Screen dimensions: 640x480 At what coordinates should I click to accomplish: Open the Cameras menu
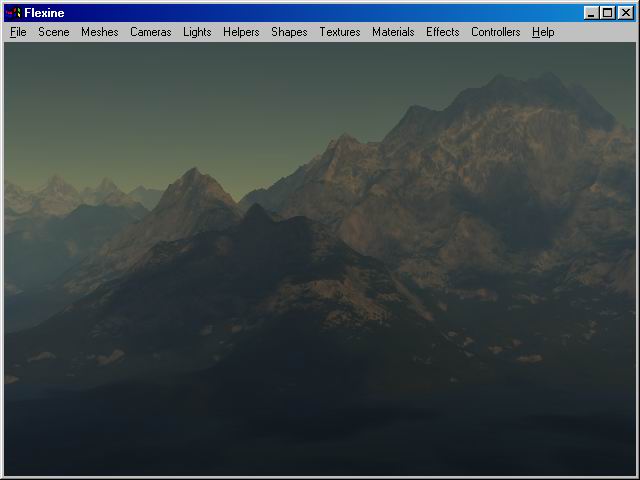[x=151, y=32]
